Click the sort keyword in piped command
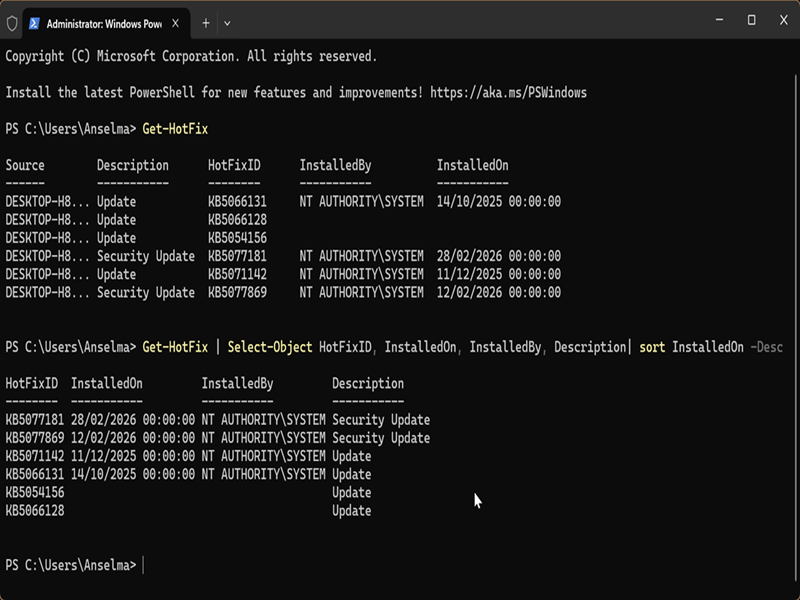This screenshot has height=600, width=800. [x=652, y=348]
